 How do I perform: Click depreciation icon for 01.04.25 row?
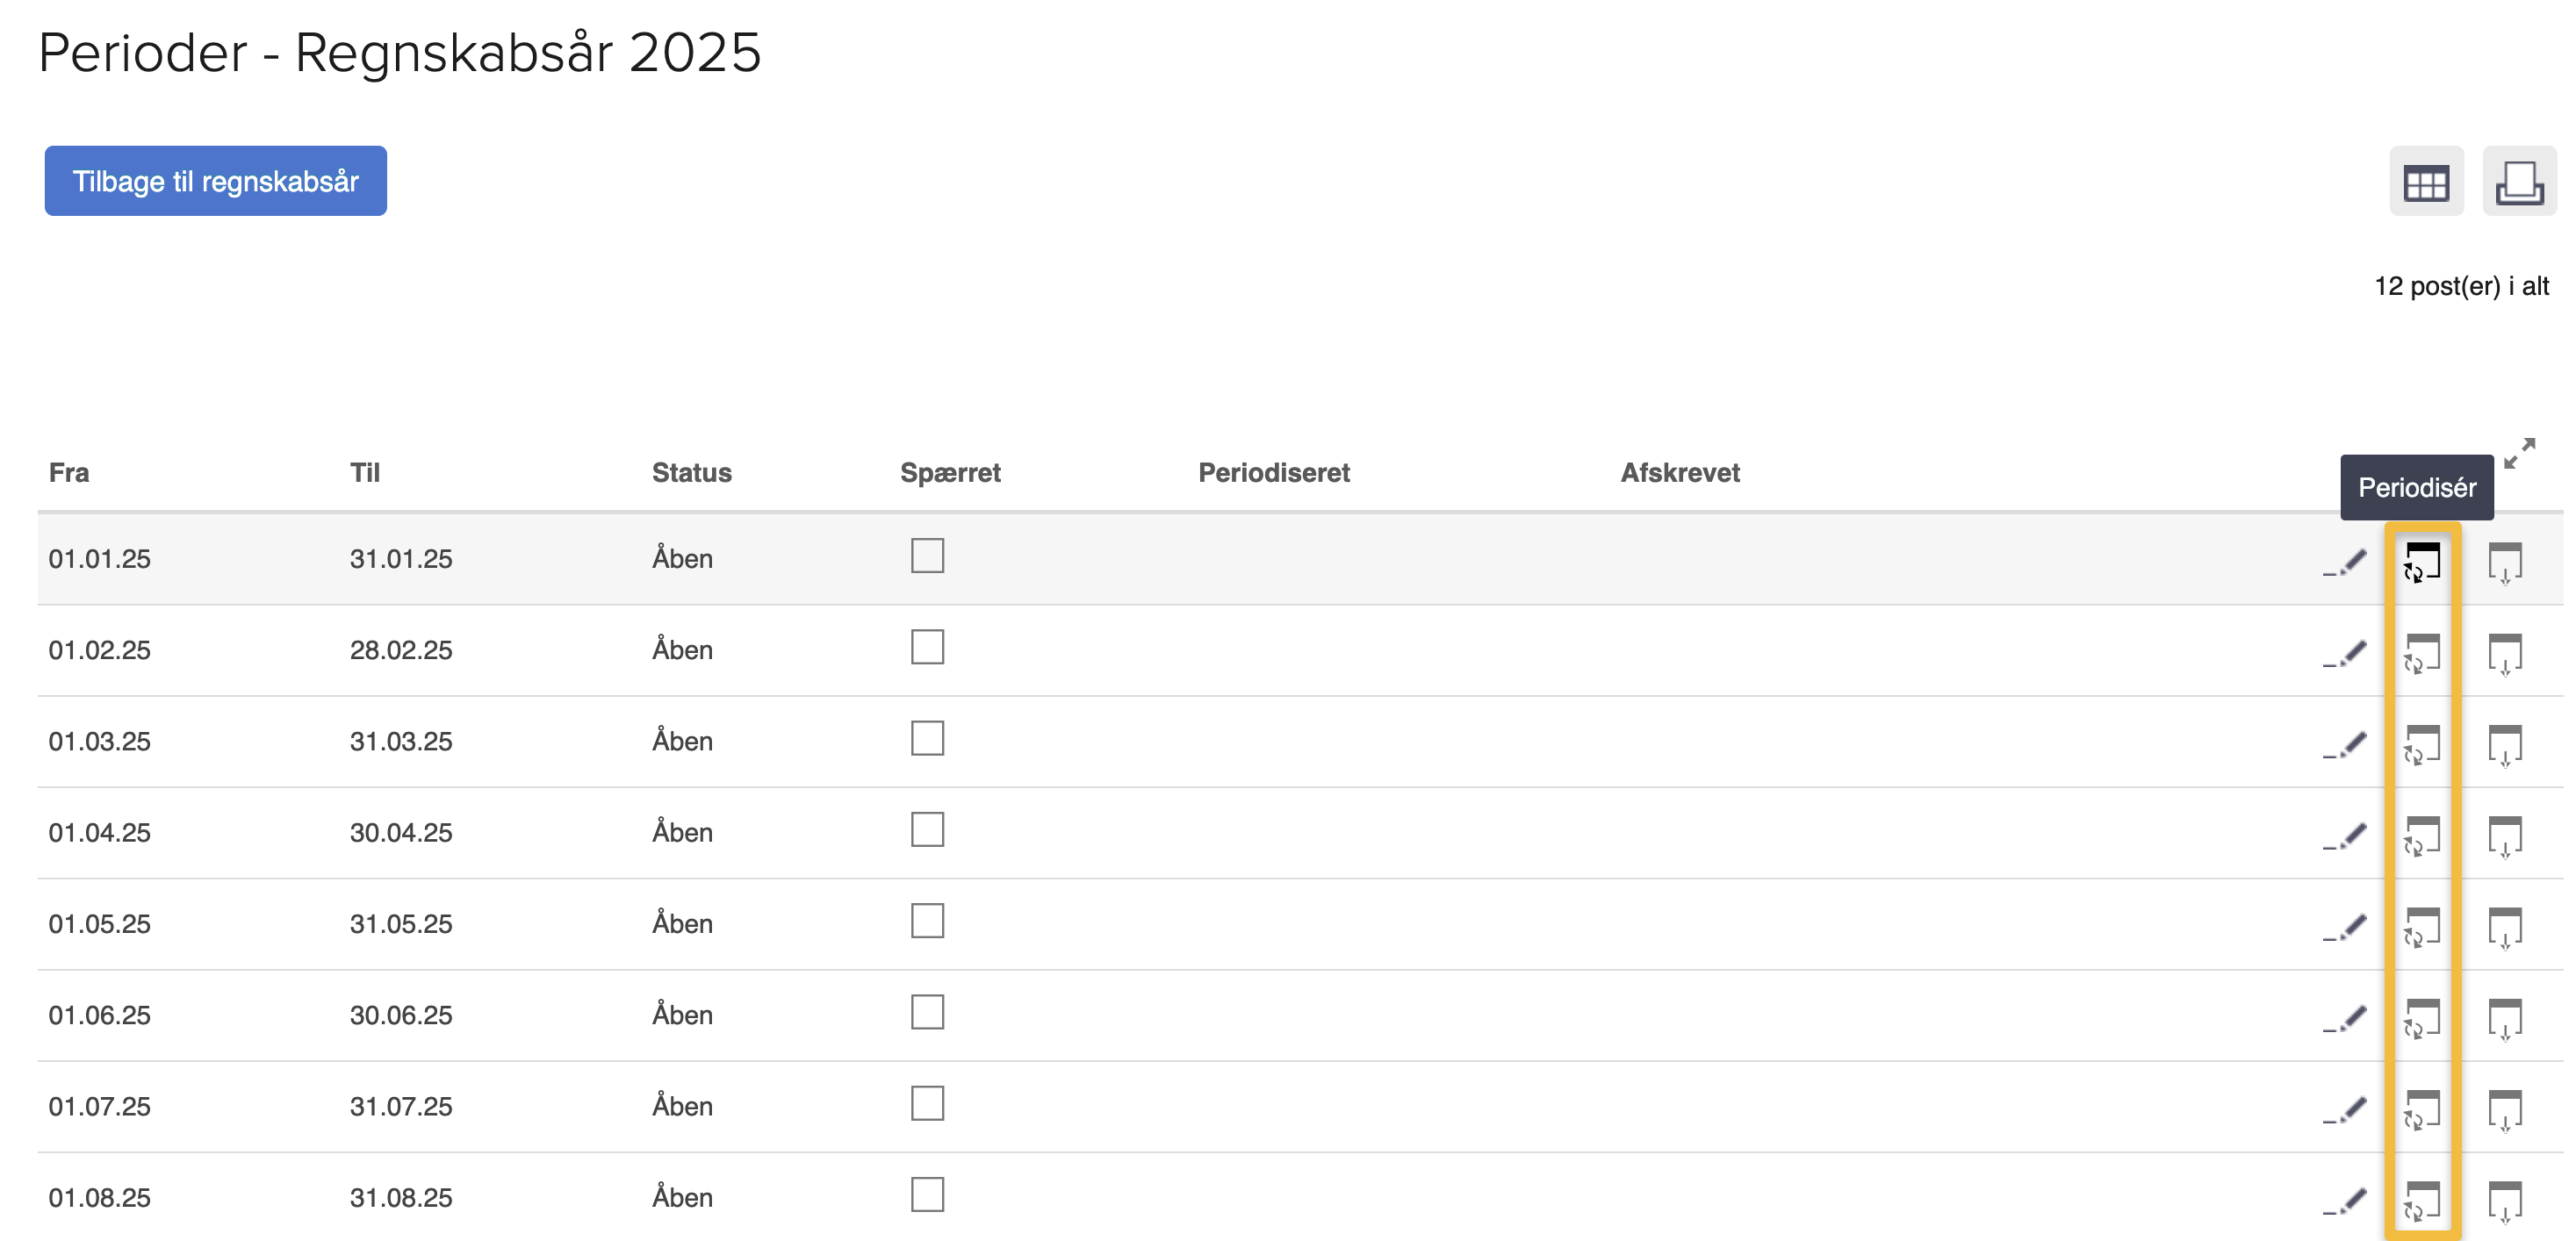(2505, 836)
